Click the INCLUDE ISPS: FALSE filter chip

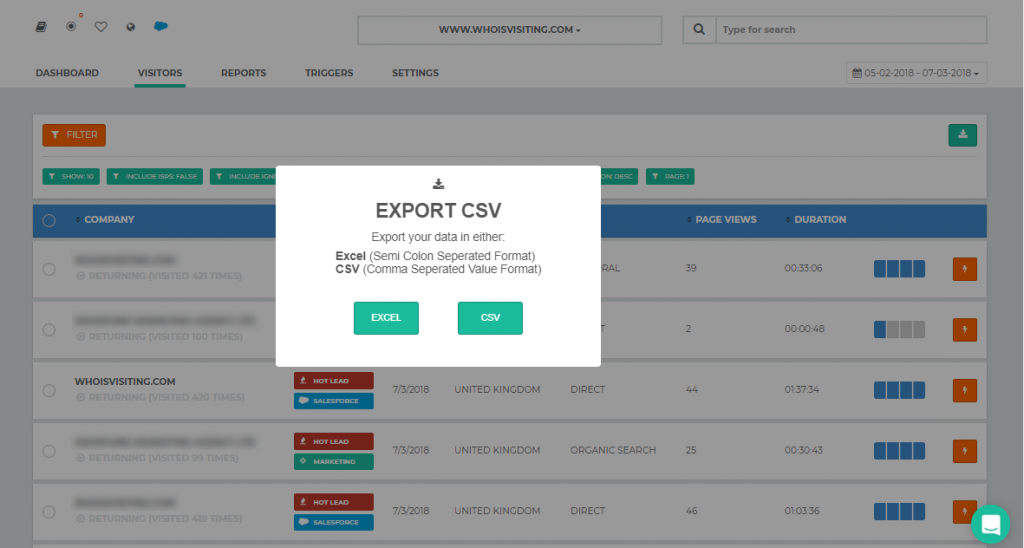click(x=155, y=176)
